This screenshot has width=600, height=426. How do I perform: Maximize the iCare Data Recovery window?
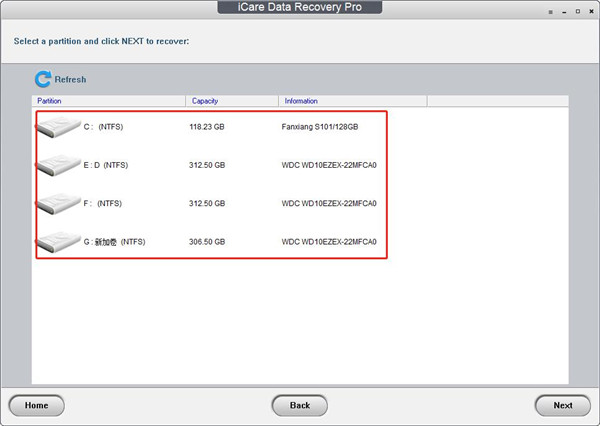[578, 11]
